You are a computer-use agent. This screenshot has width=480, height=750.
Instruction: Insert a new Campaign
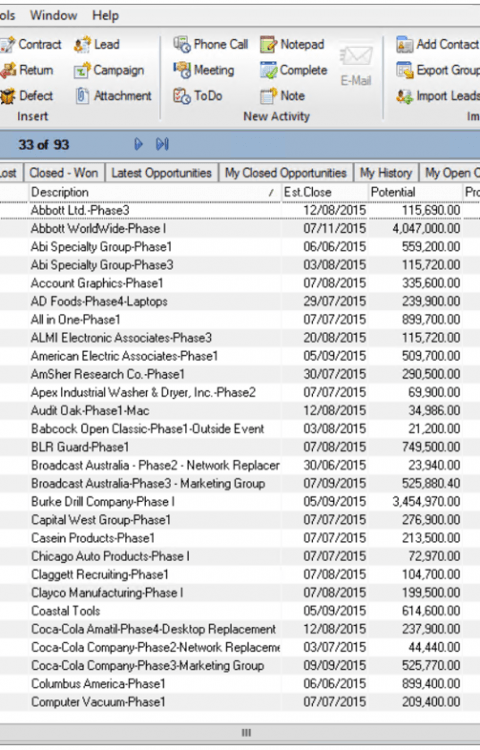click(82, 70)
